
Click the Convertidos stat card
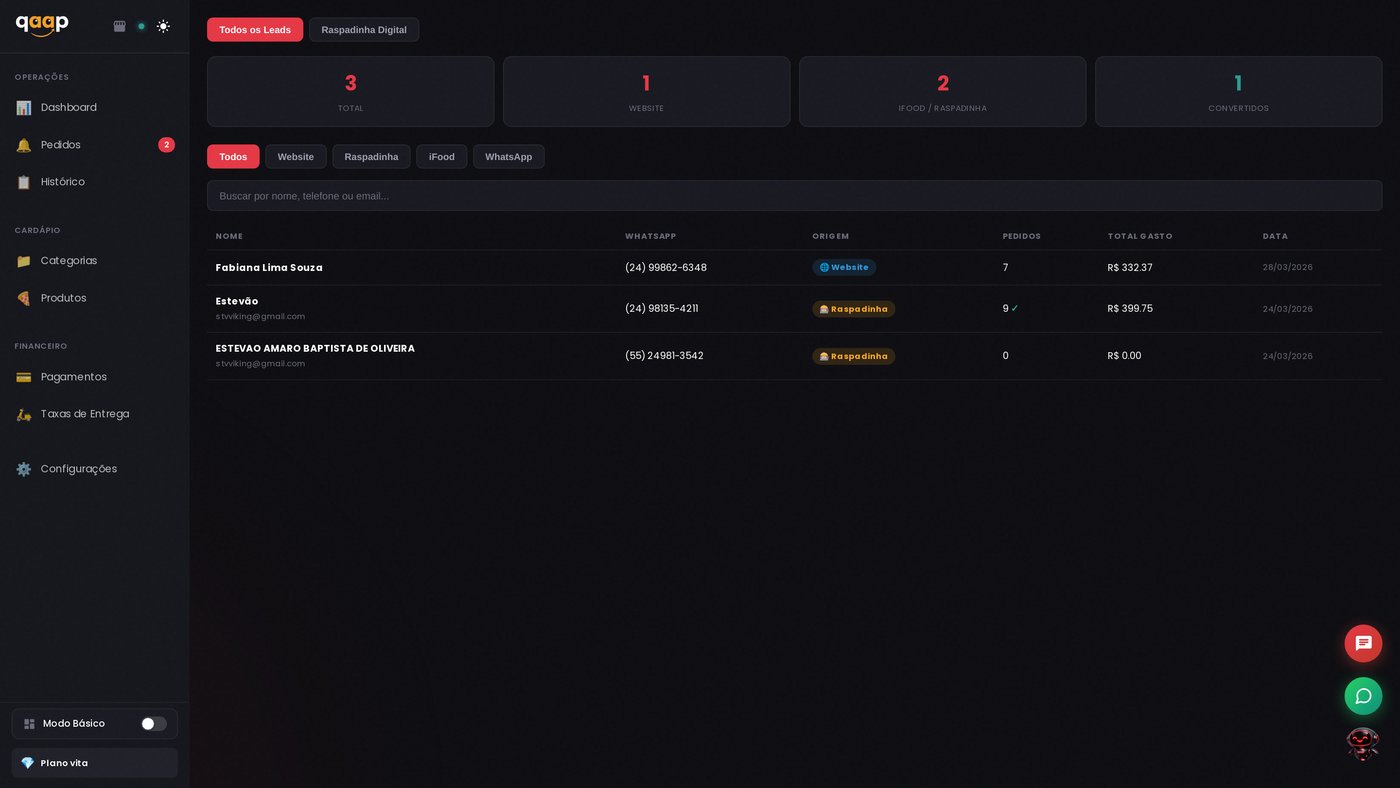(x=1238, y=92)
